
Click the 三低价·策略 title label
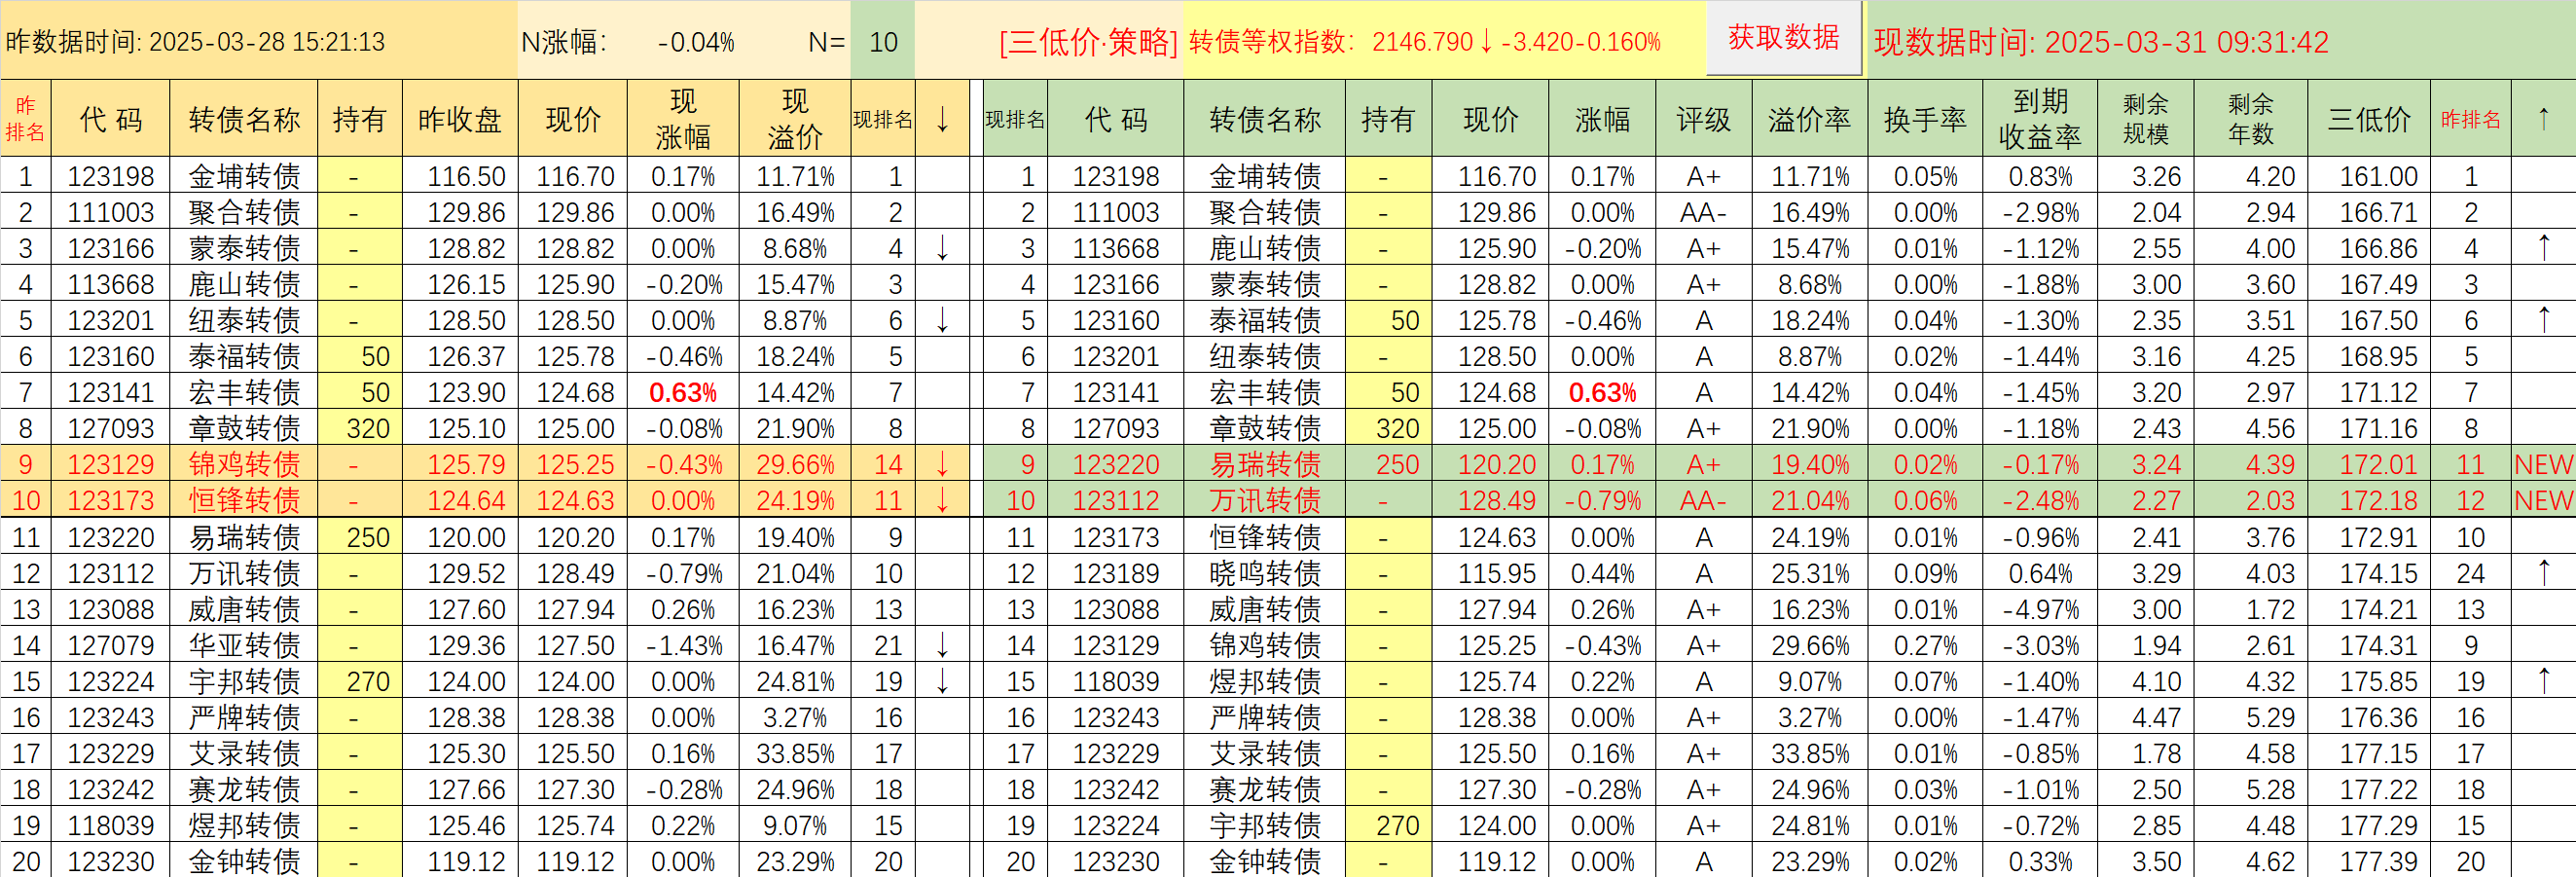(x=1089, y=42)
